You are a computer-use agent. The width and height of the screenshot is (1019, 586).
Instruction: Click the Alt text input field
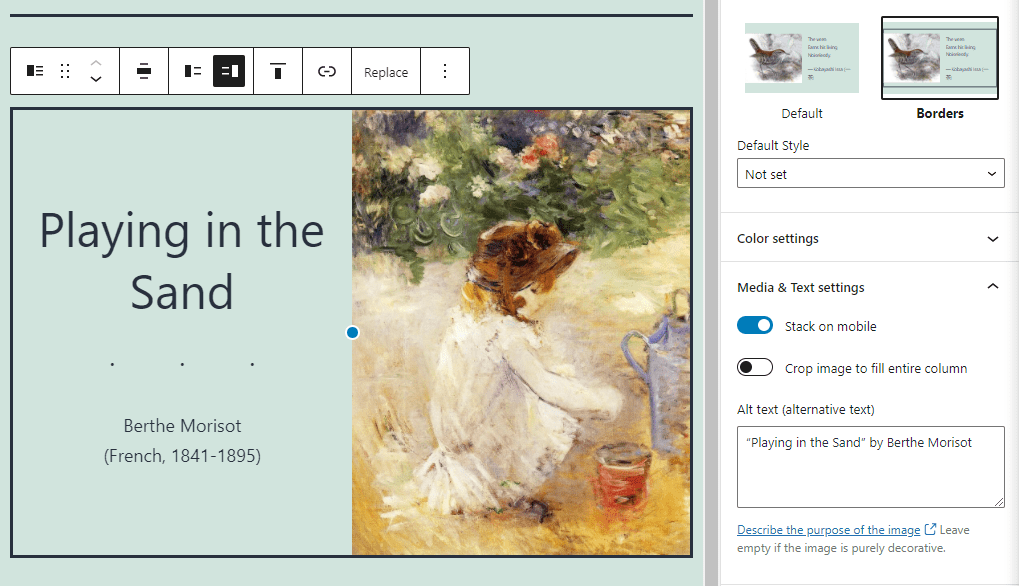coord(870,467)
